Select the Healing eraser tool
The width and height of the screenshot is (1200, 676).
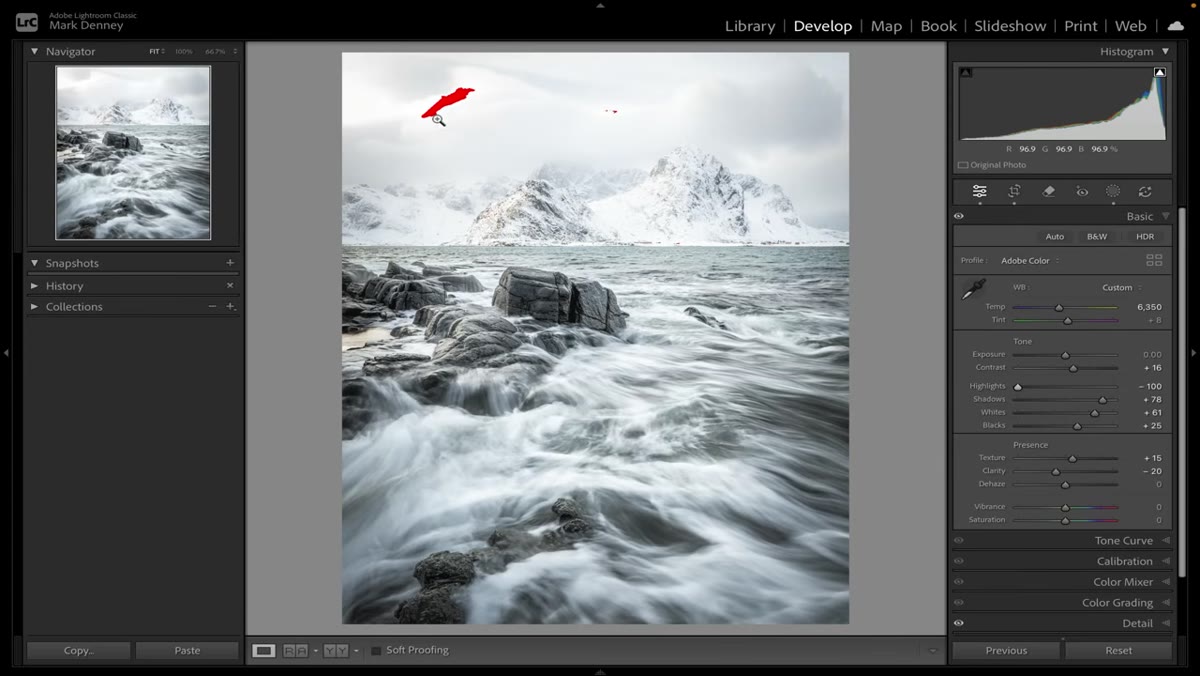coord(1048,191)
